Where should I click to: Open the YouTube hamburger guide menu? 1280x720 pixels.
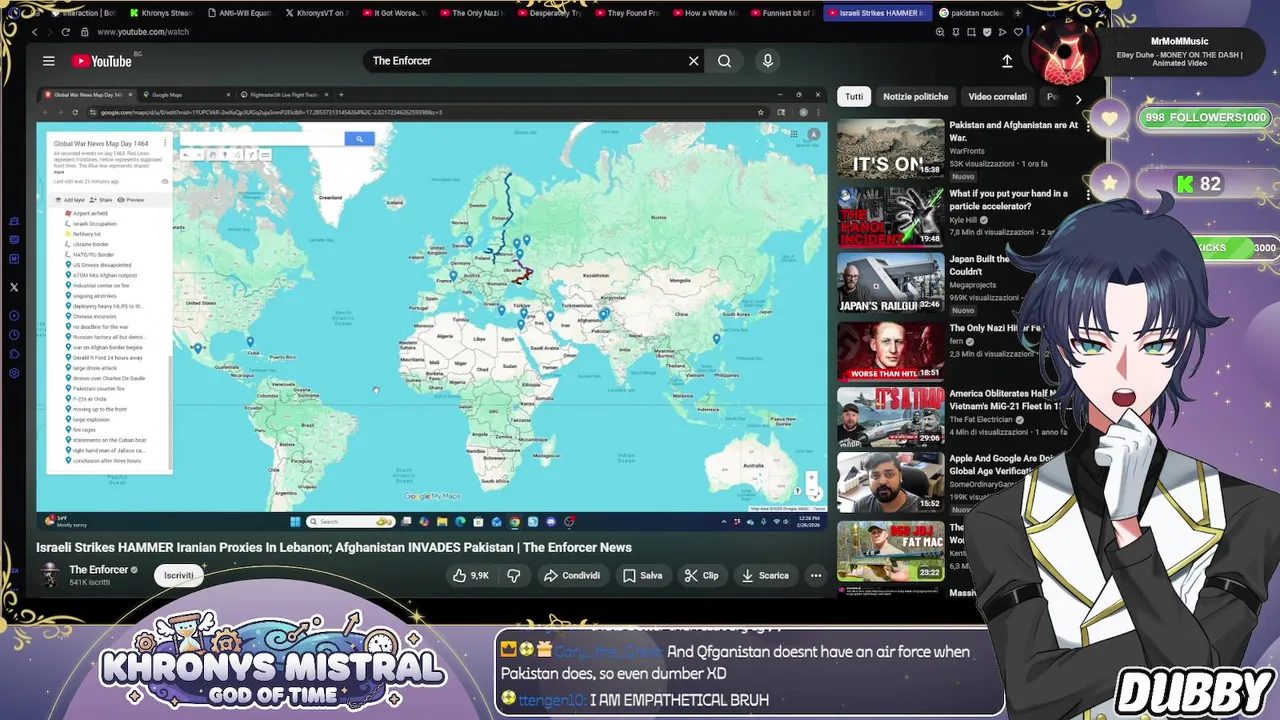tap(48, 61)
